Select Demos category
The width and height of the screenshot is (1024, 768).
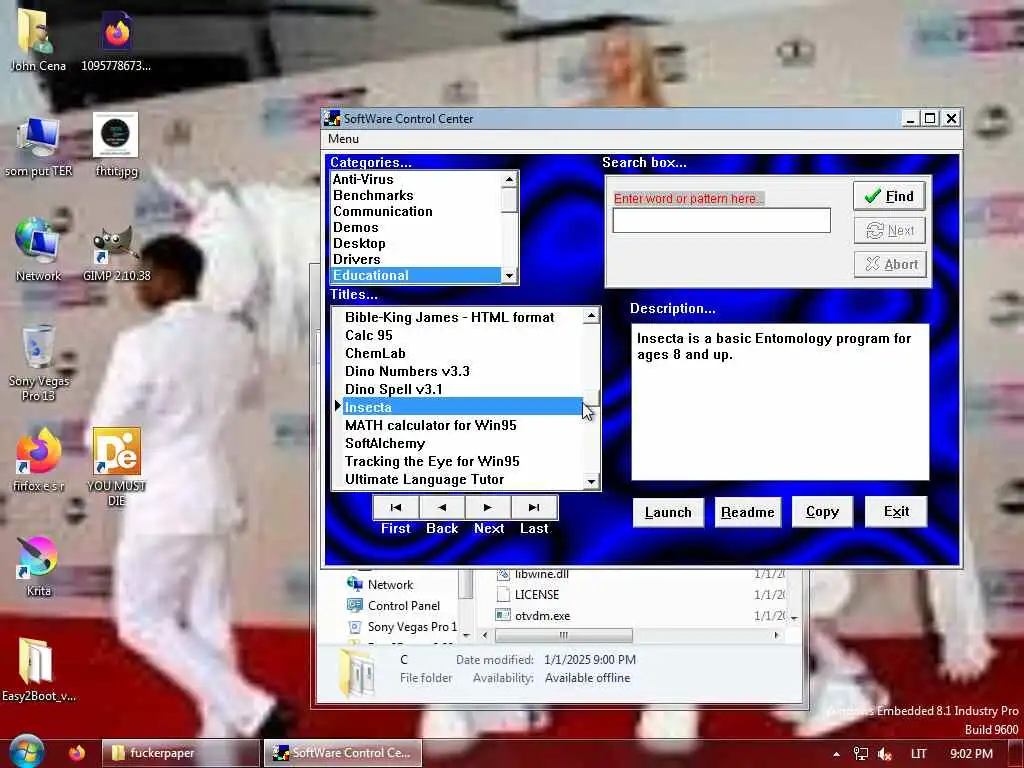tap(415, 227)
